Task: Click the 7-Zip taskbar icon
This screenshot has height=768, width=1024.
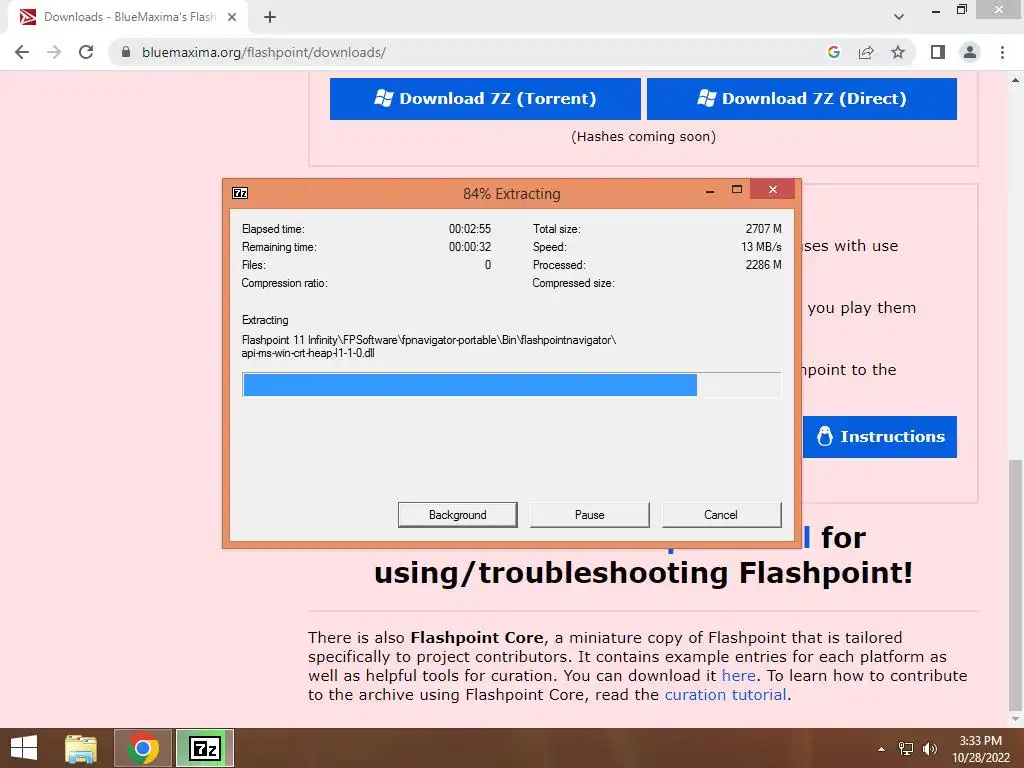Action: pos(204,748)
